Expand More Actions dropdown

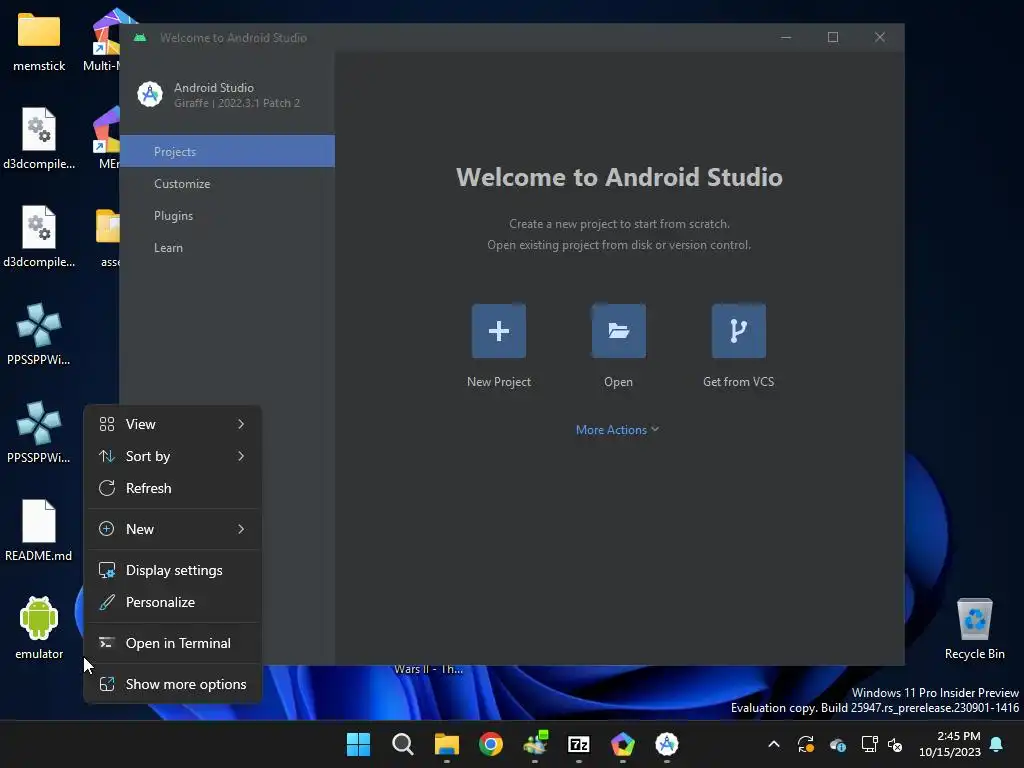pos(617,430)
